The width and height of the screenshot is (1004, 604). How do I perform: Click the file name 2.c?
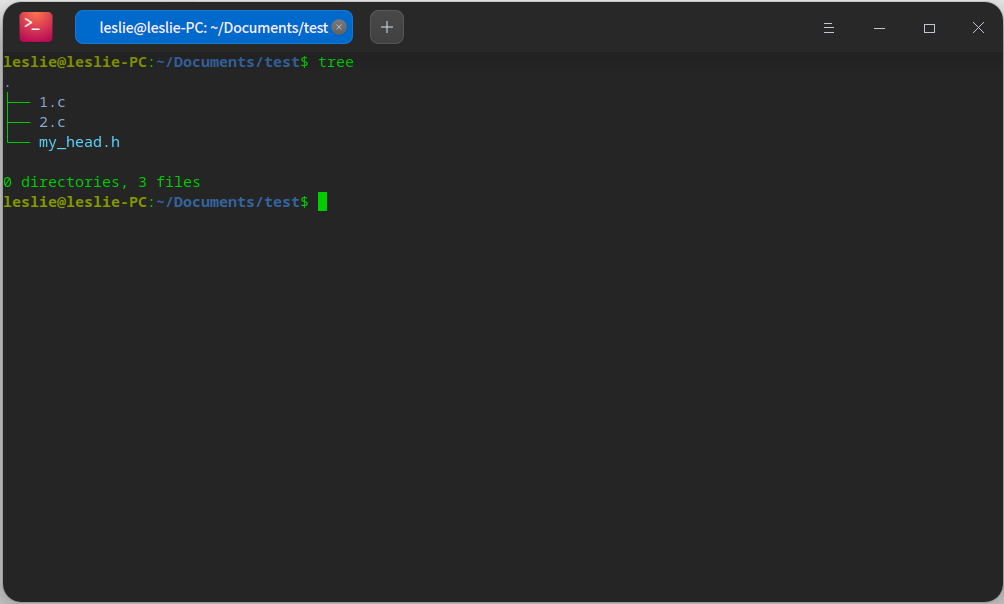[x=52, y=122]
